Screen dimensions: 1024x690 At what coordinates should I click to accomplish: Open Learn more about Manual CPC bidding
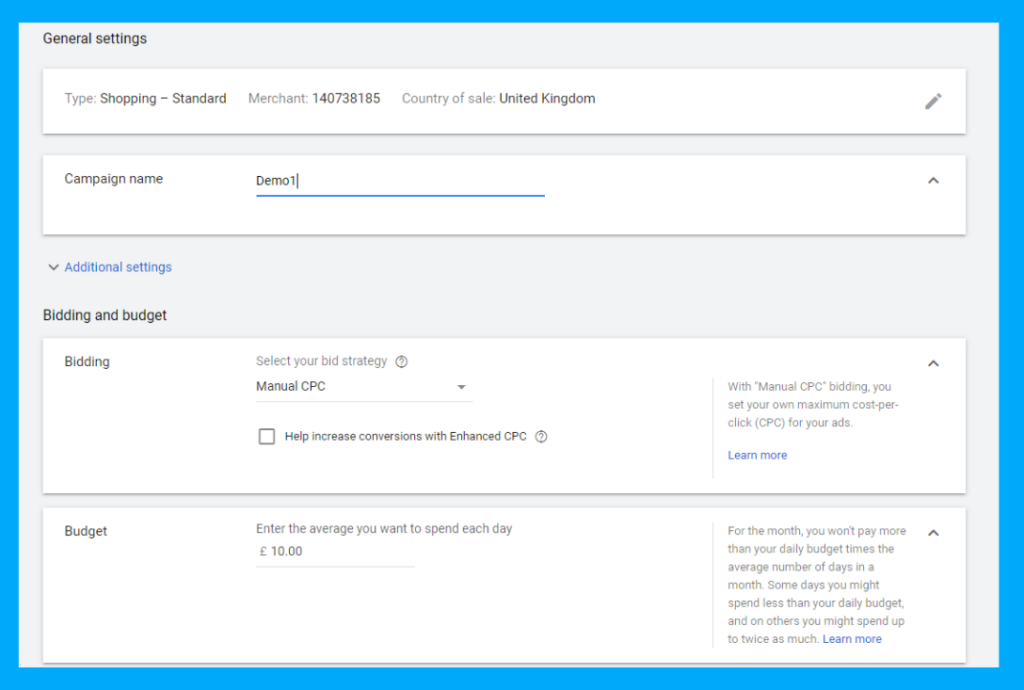(x=757, y=454)
